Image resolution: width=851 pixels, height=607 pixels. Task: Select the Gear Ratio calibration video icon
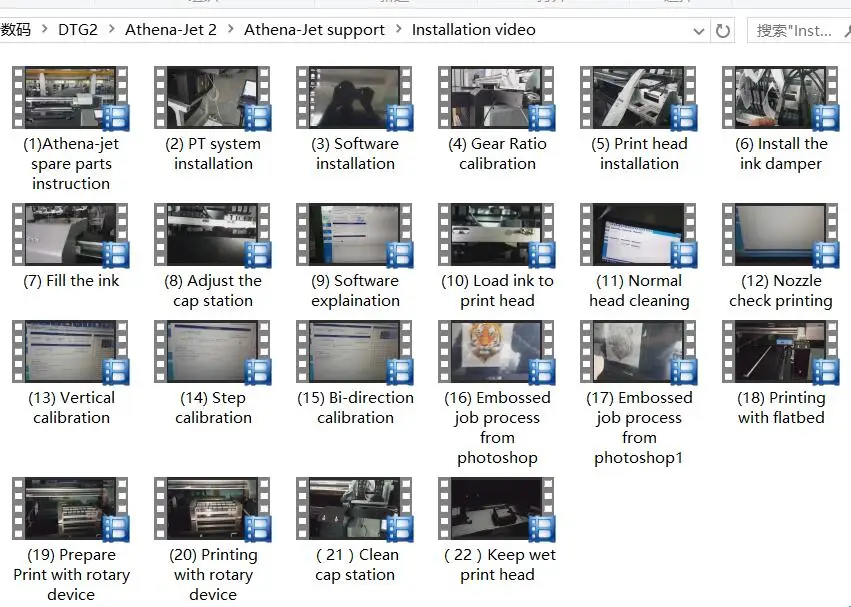(497, 98)
